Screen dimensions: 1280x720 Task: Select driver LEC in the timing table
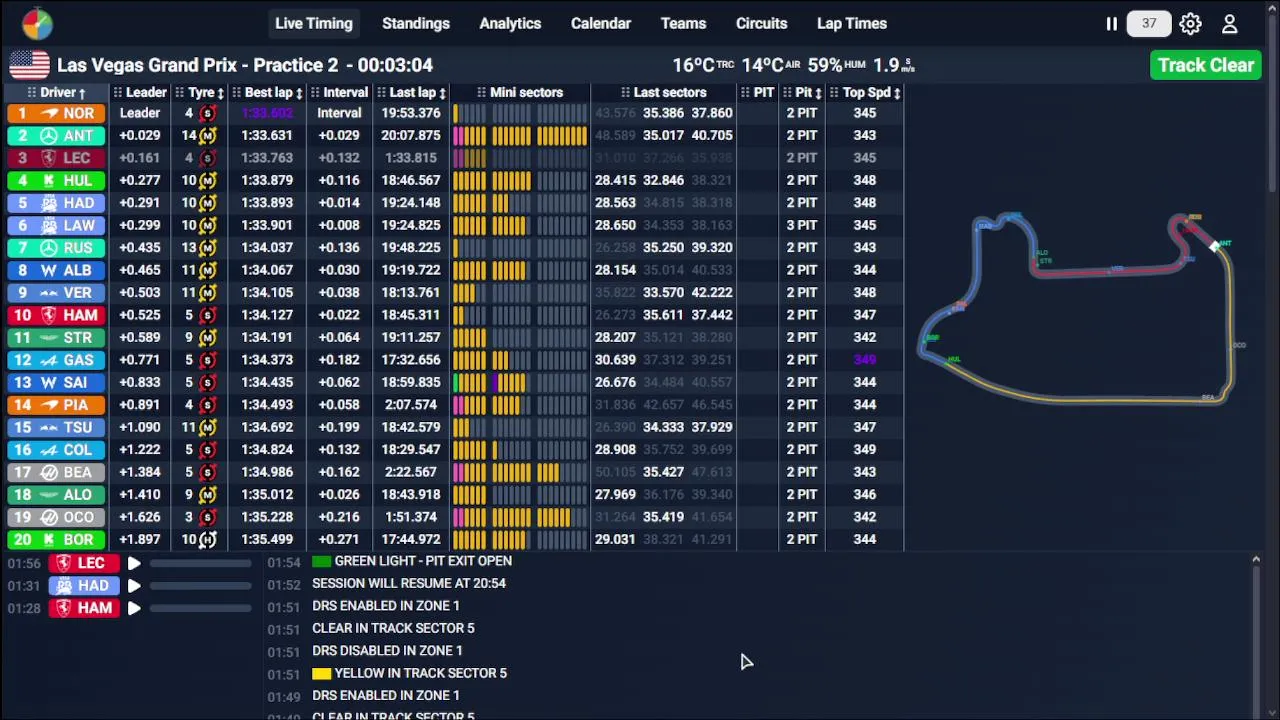point(57,158)
